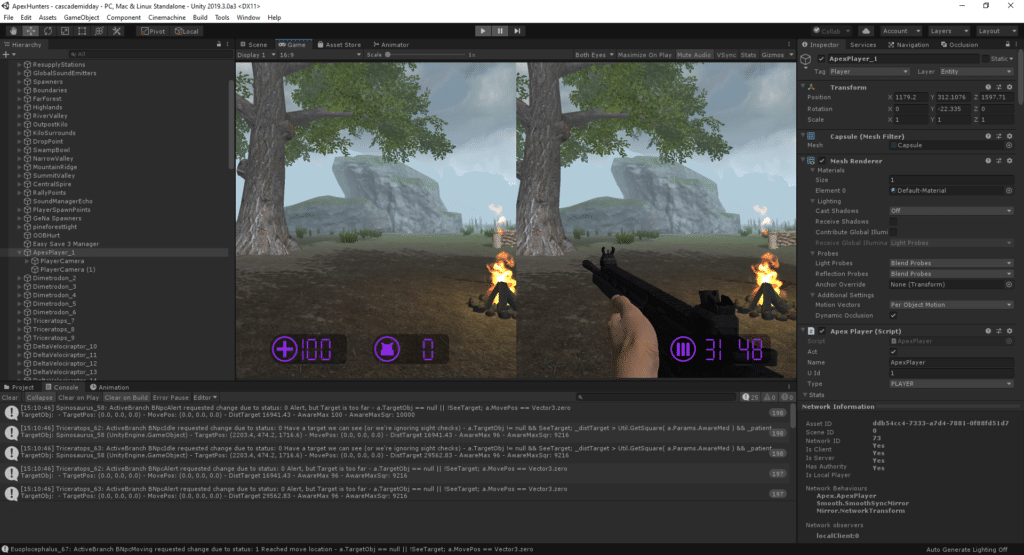
Task: Switch to the Animator tab
Action: [x=391, y=44]
